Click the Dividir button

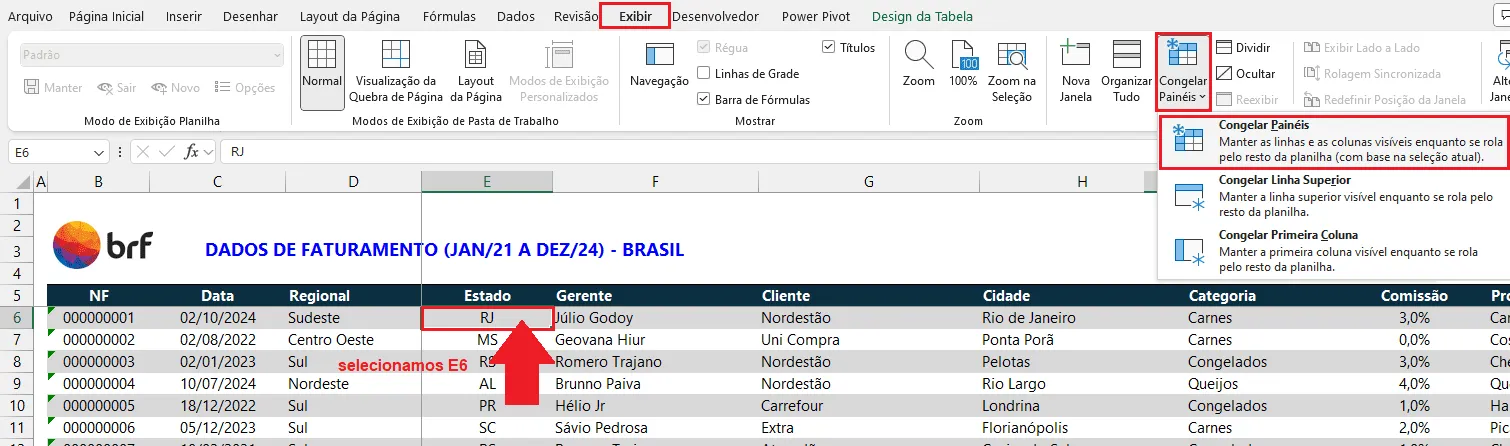coord(1243,47)
